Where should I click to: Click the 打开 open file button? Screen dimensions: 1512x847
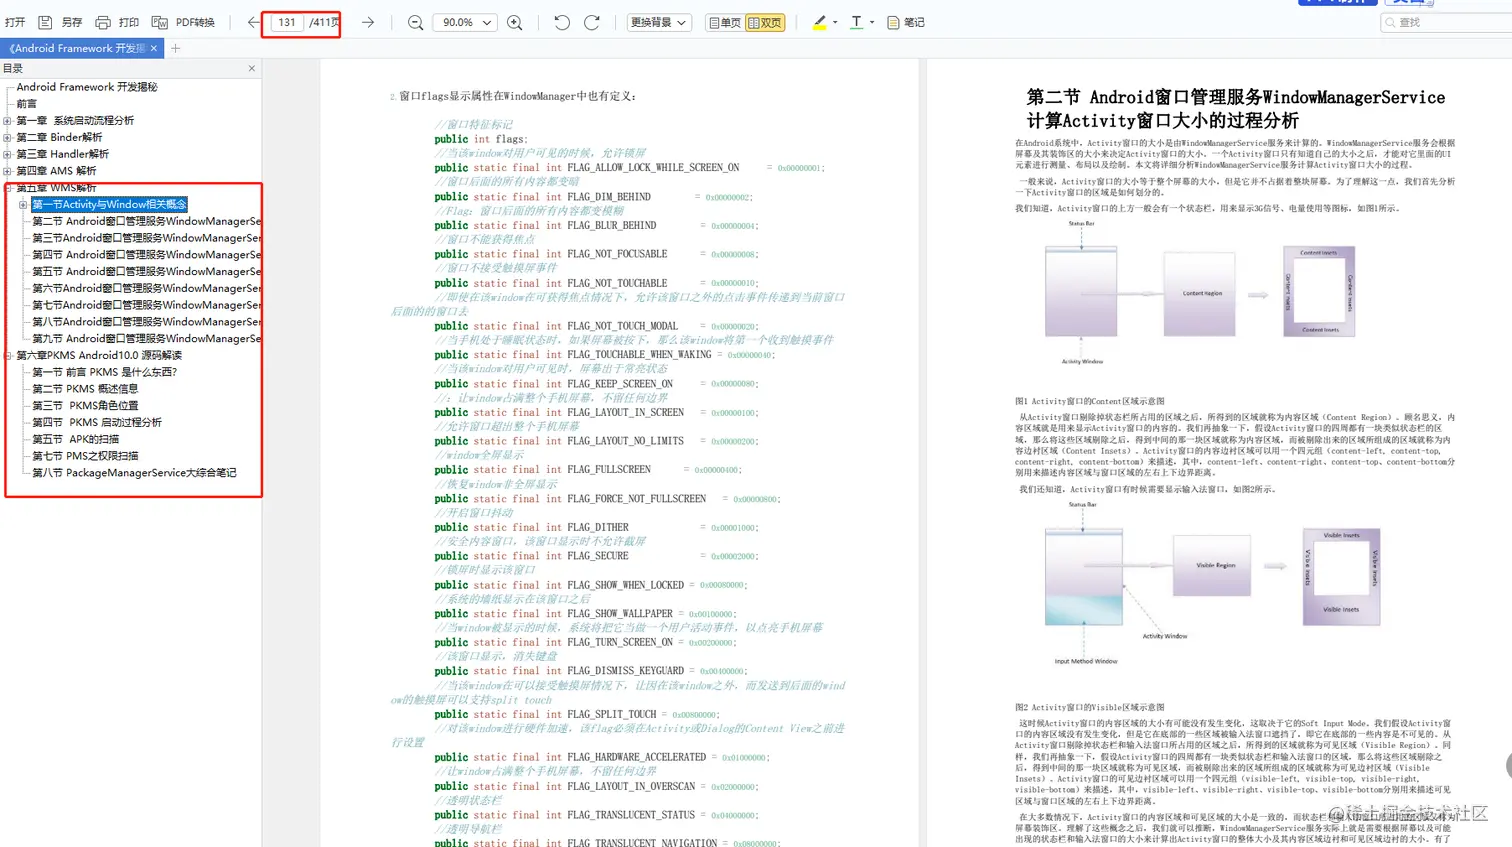pos(15,22)
